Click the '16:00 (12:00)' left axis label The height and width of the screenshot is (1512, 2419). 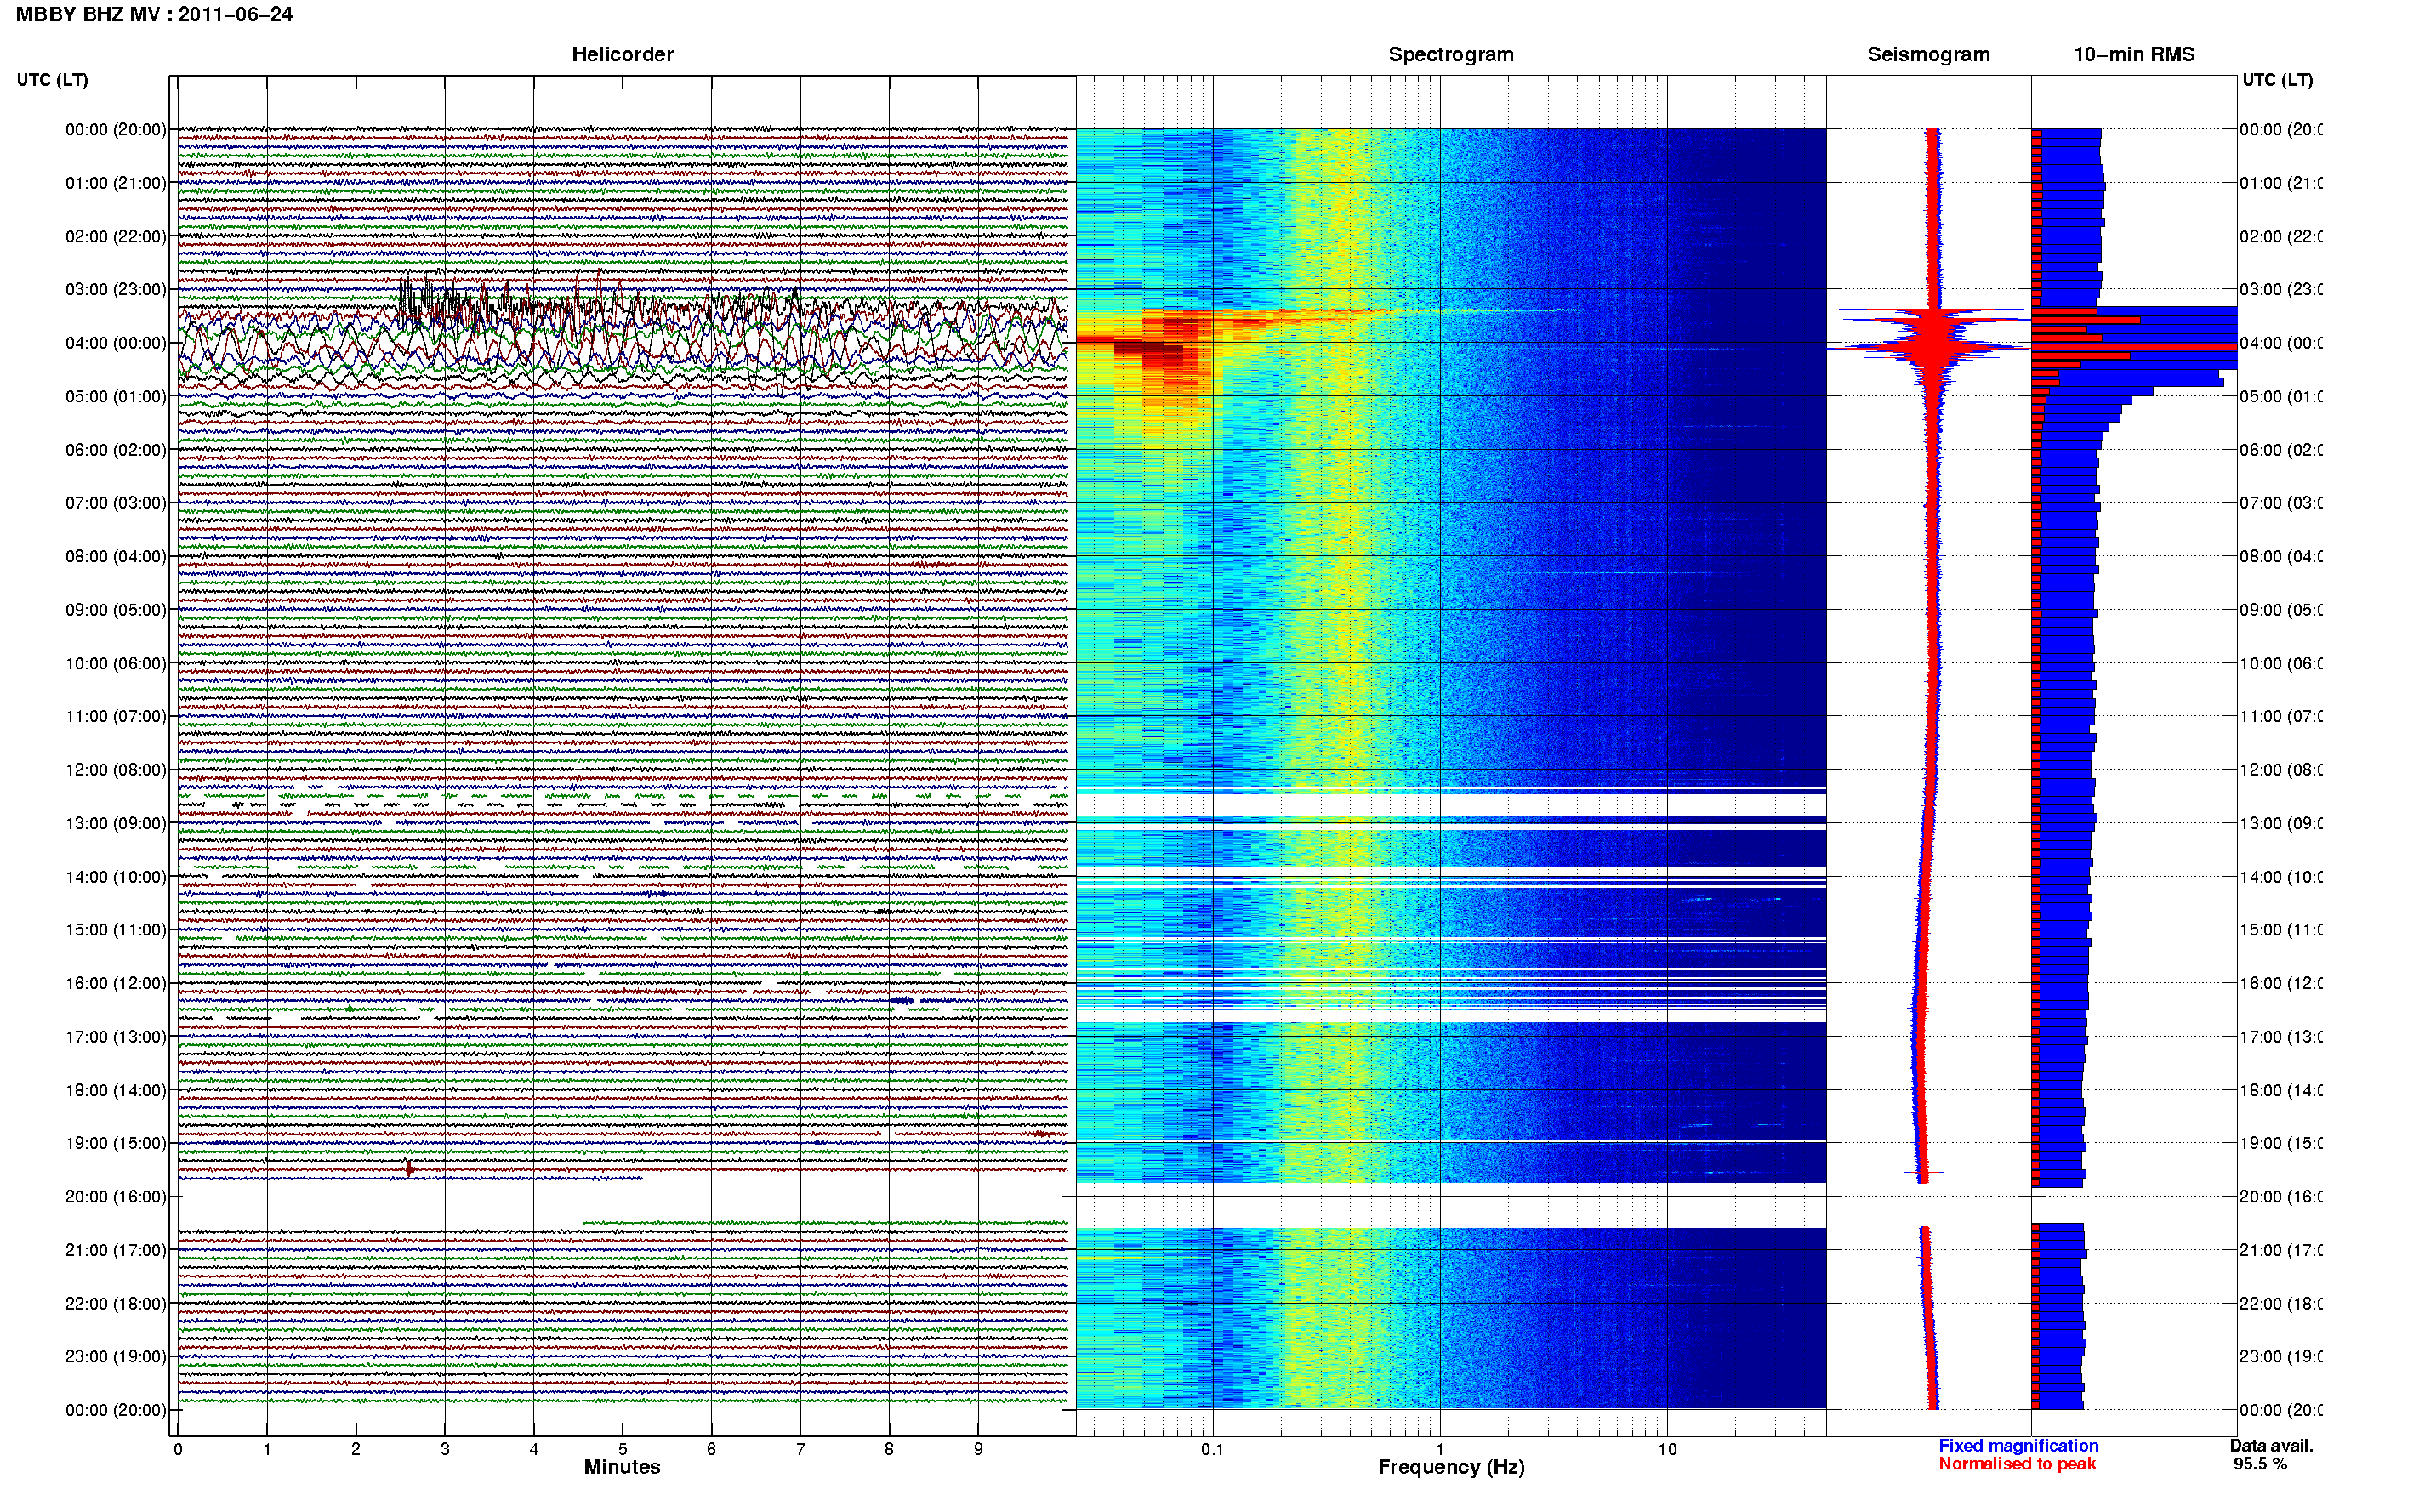tap(116, 983)
